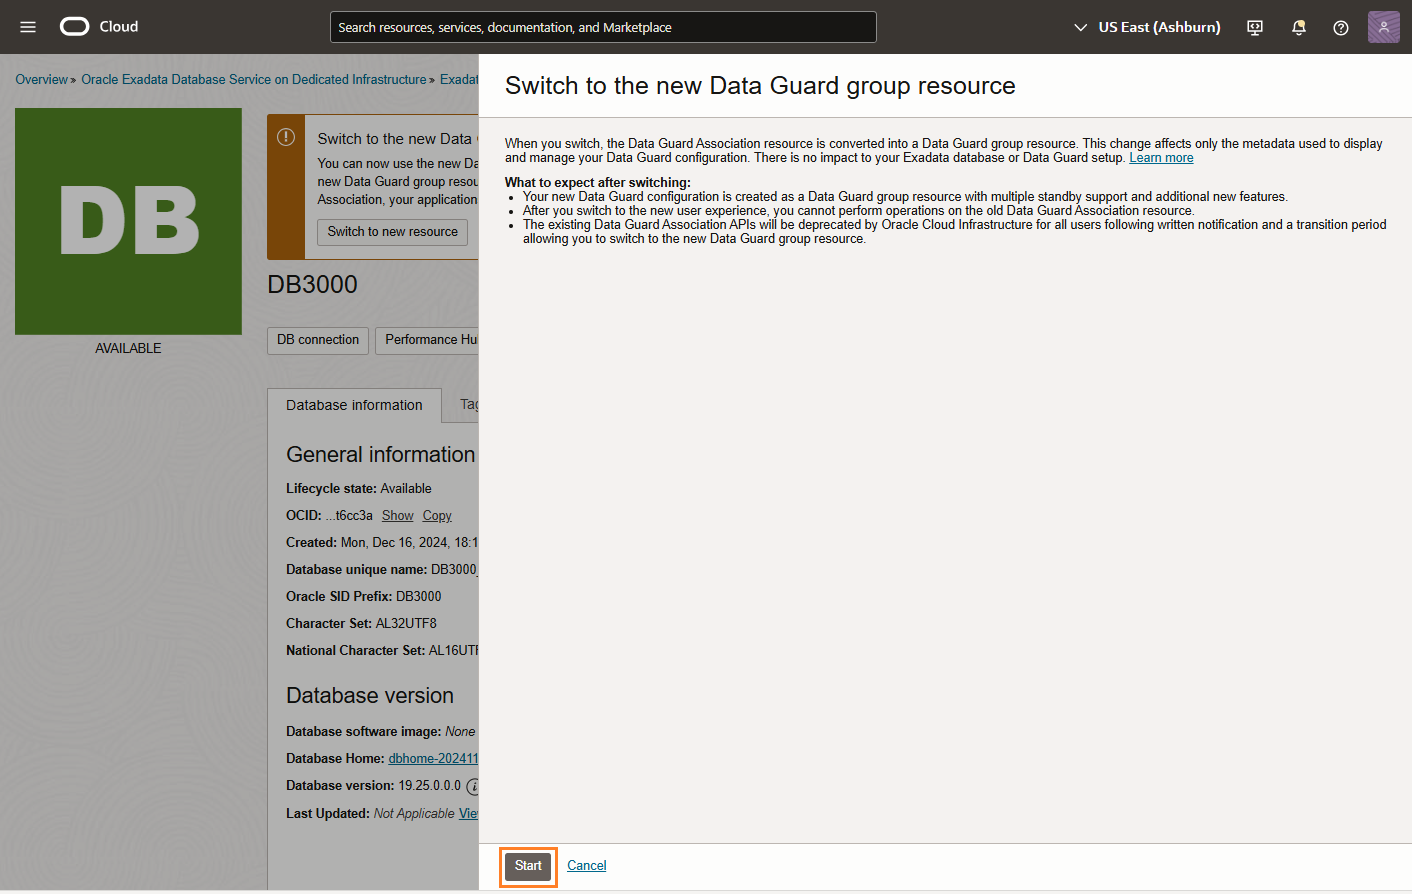
Task: Click the green DB database thumbnail
Action: click(128, 221)
